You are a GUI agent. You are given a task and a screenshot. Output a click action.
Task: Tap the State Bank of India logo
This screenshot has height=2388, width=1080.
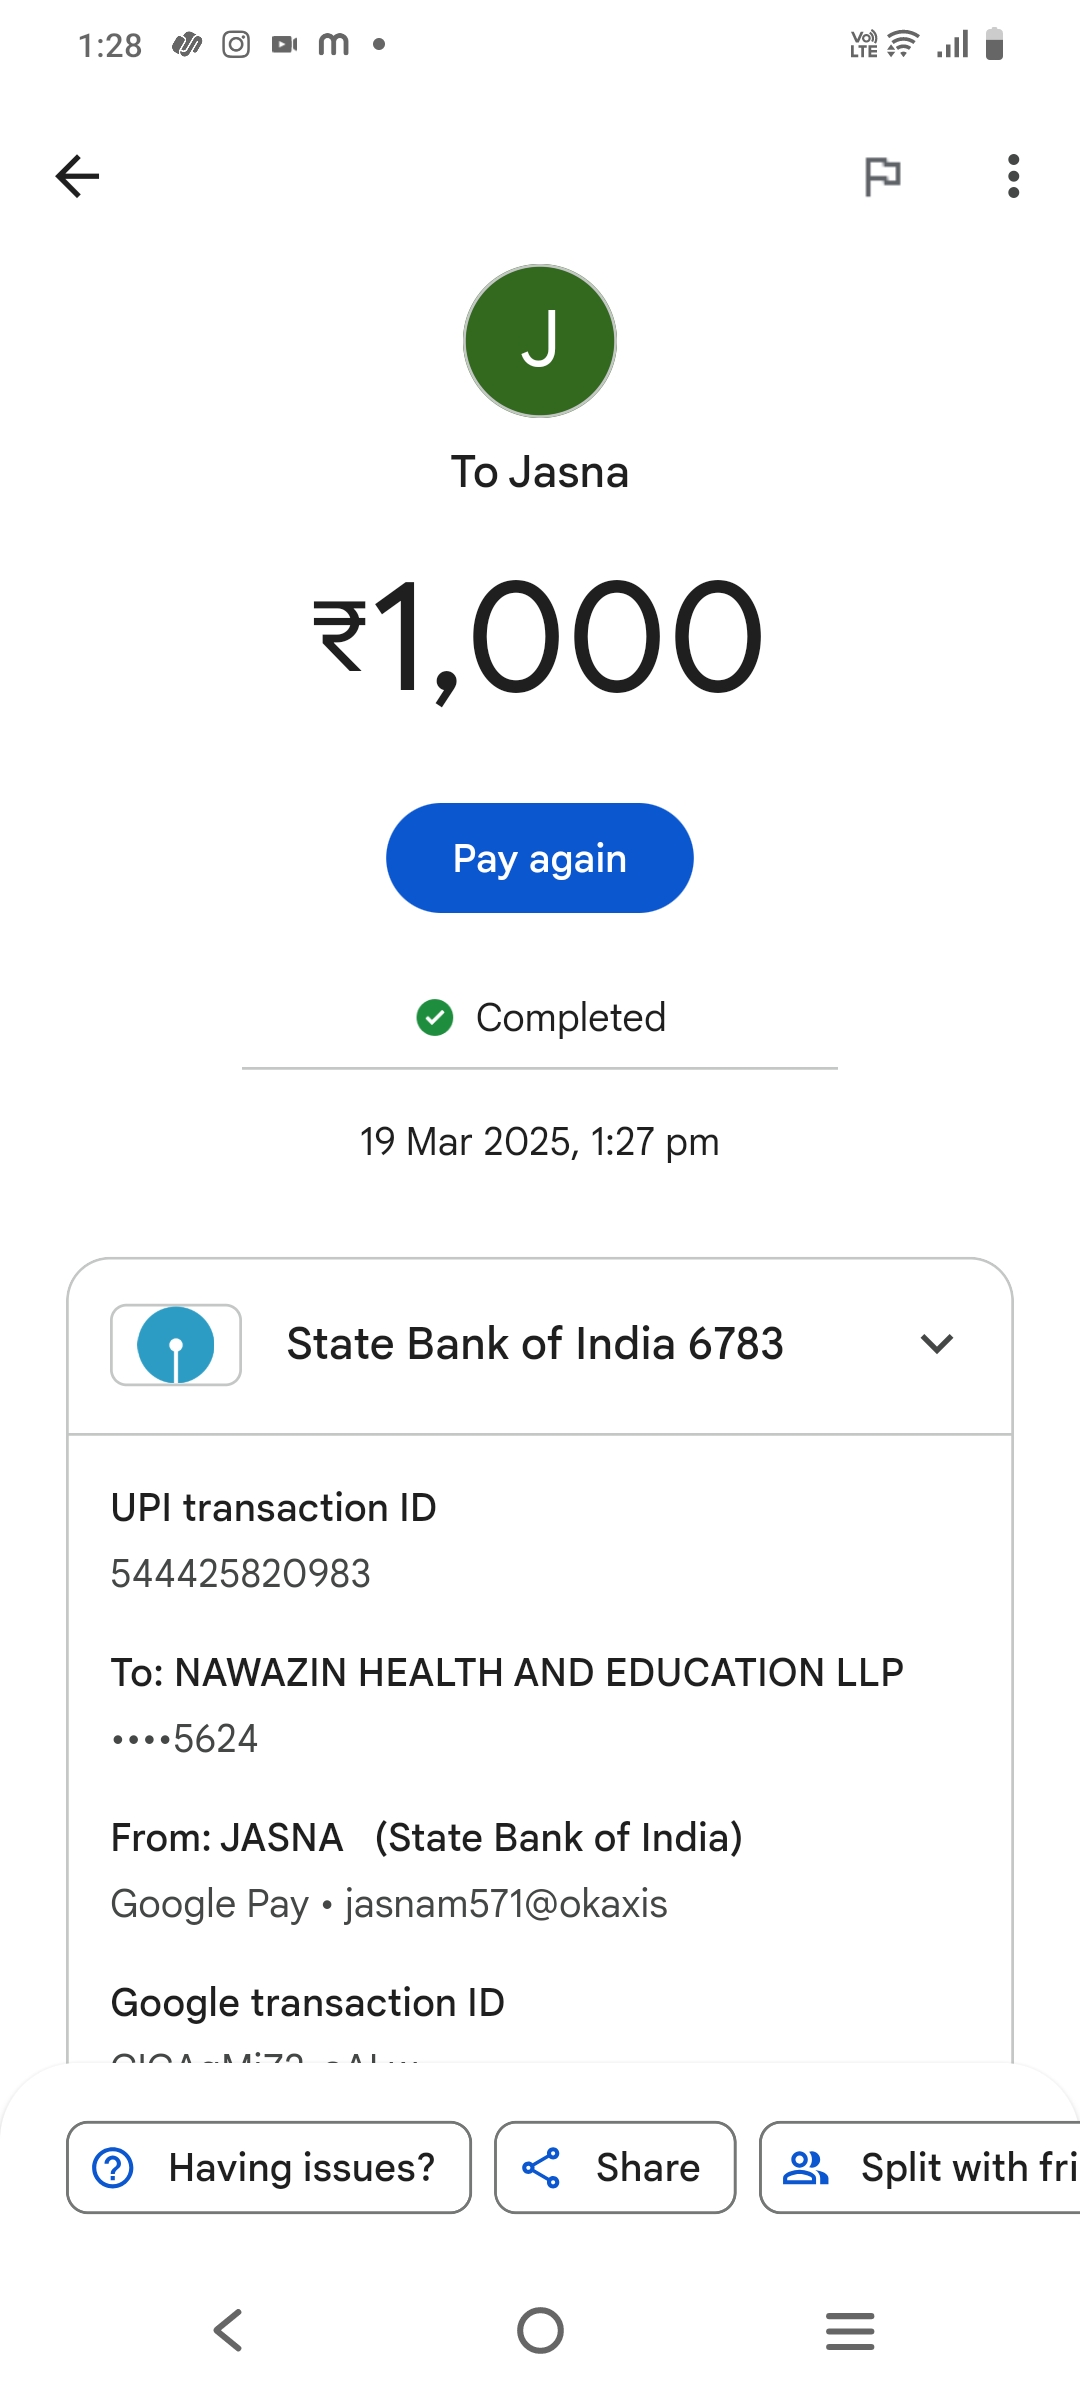coord(176,1345)
